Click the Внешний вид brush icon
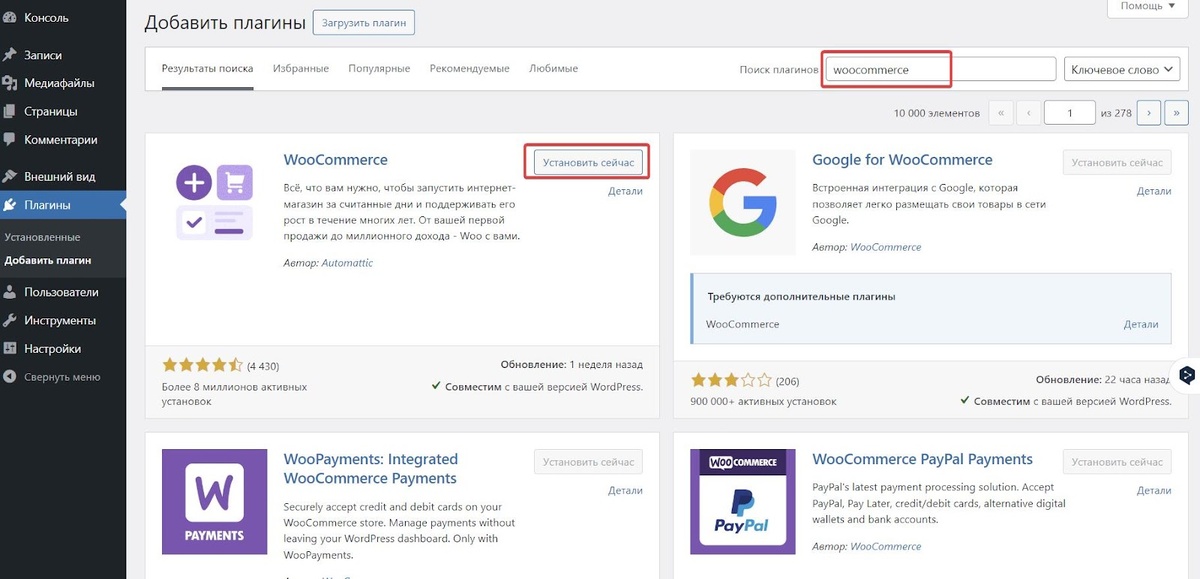 click(10, 176)
